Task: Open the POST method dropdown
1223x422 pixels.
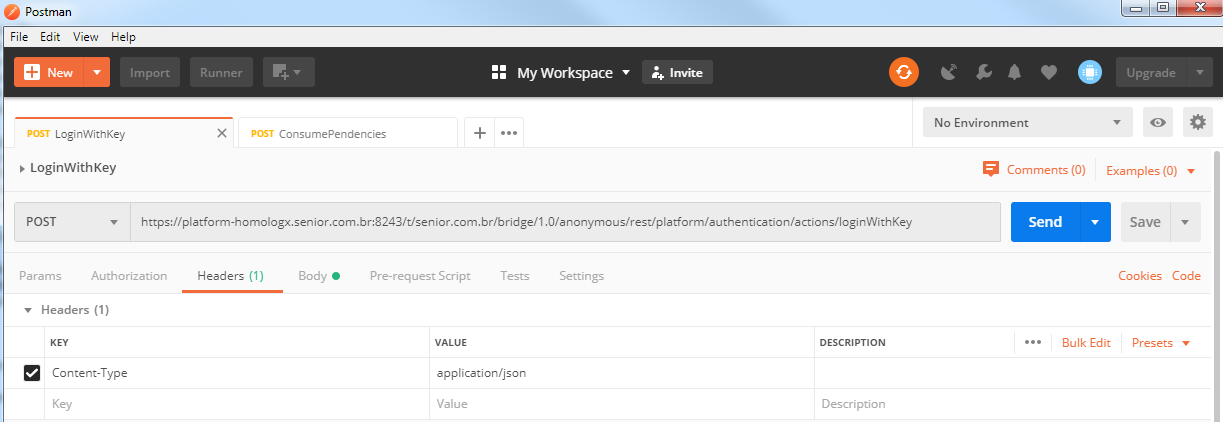Action: point(72,222)
